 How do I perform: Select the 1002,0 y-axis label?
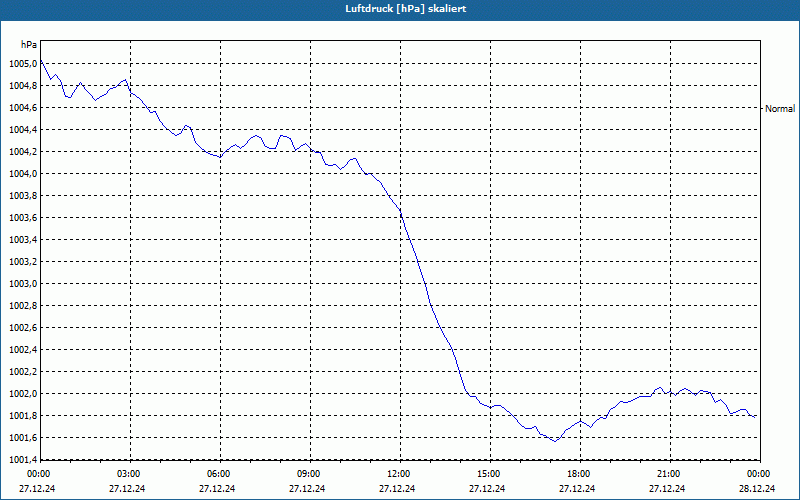click(23, 393)
